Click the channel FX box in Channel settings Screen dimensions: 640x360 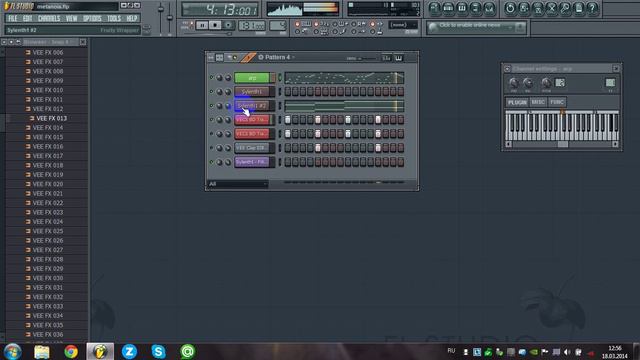(610, 83)
